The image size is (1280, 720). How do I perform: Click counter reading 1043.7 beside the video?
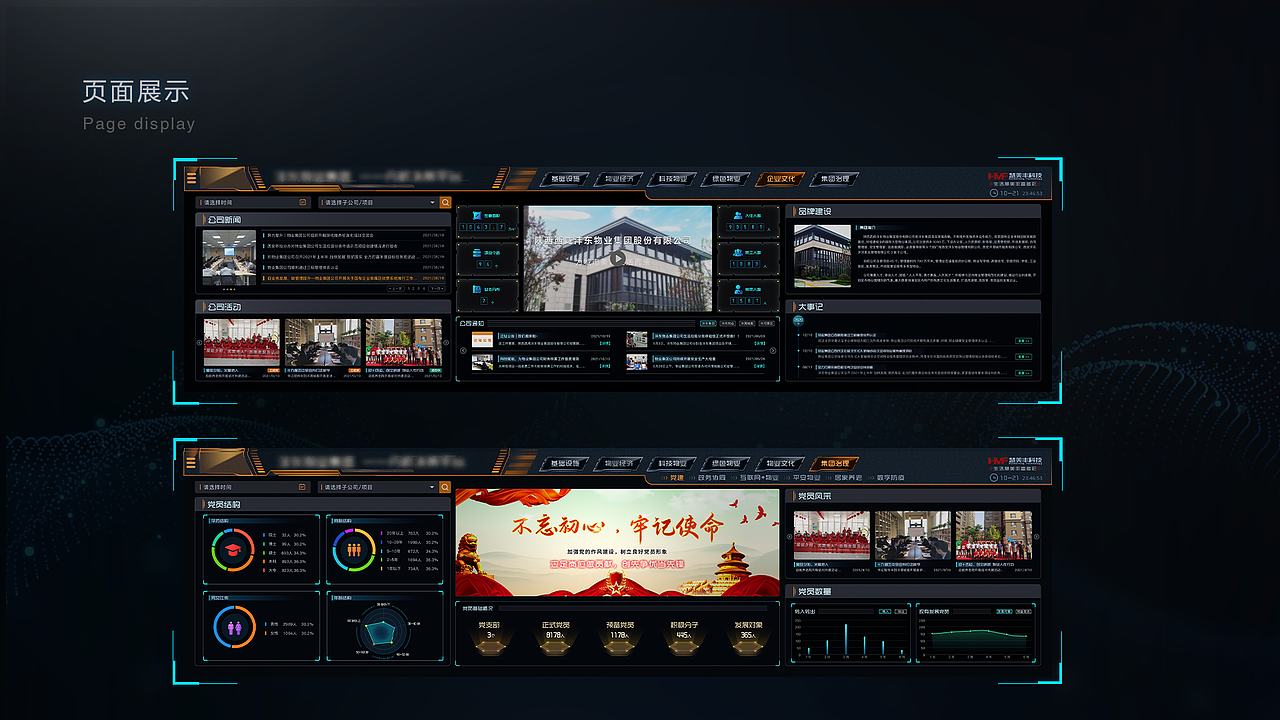pos(487,222)
